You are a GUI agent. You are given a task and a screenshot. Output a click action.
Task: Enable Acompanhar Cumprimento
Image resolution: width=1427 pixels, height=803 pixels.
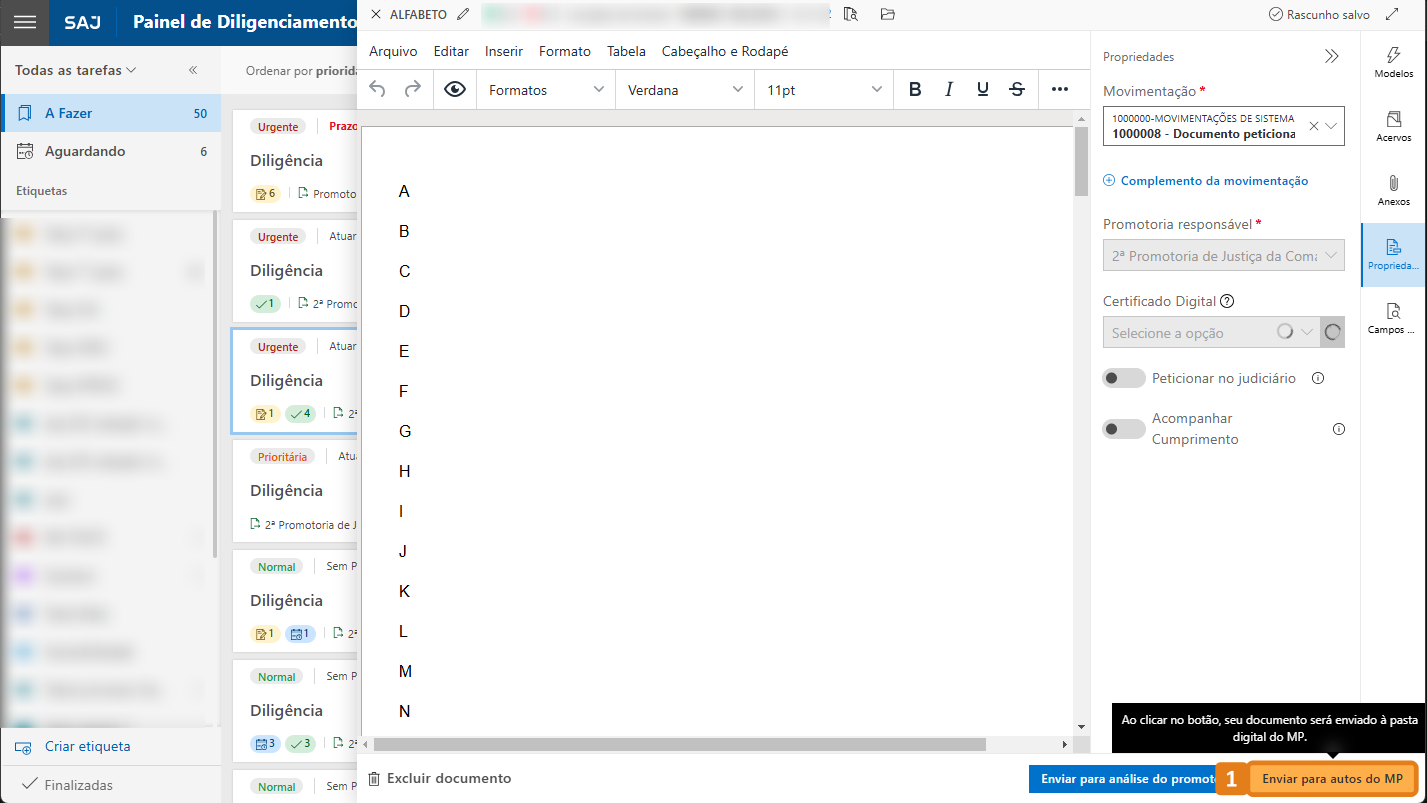pos(1123,428)
